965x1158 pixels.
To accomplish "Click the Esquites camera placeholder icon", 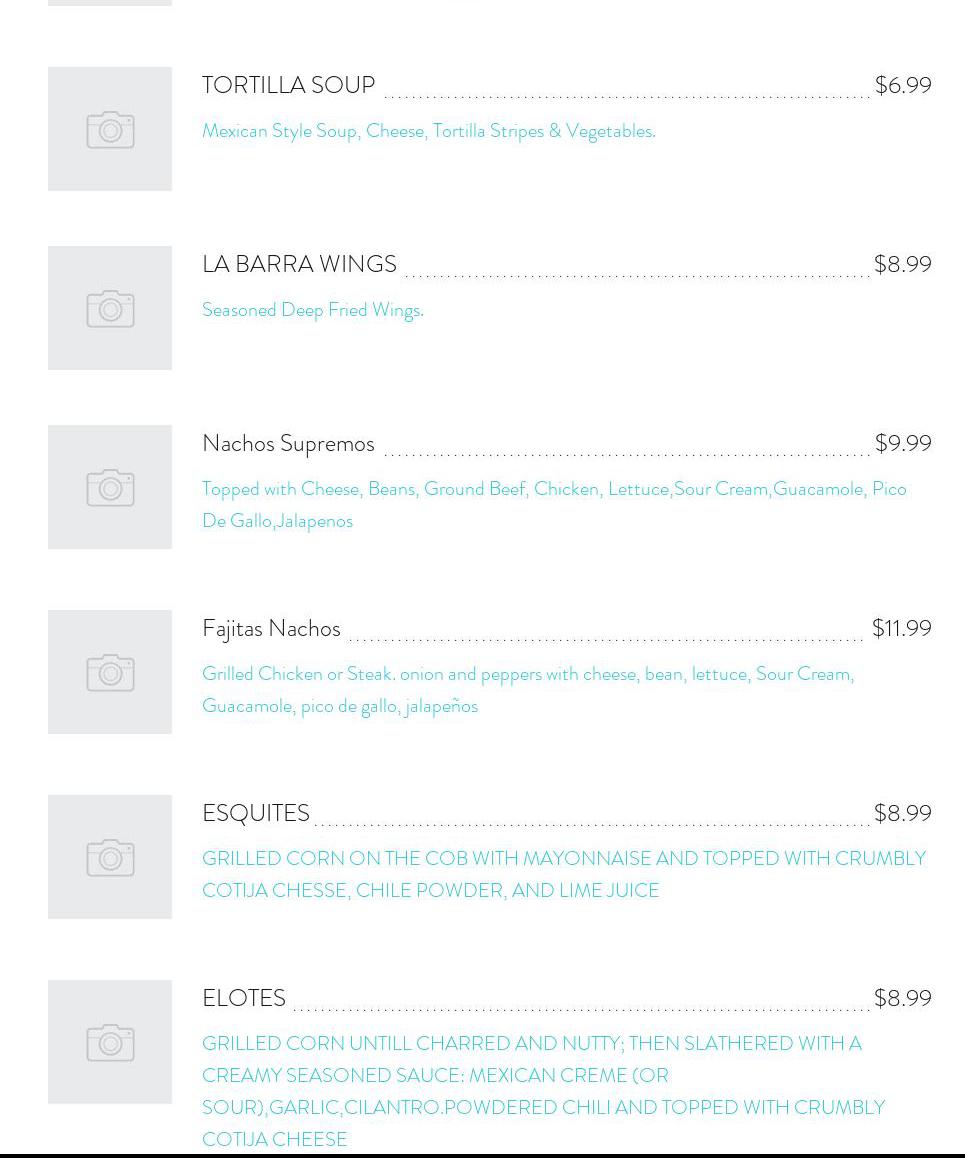I will click(110, 857).
